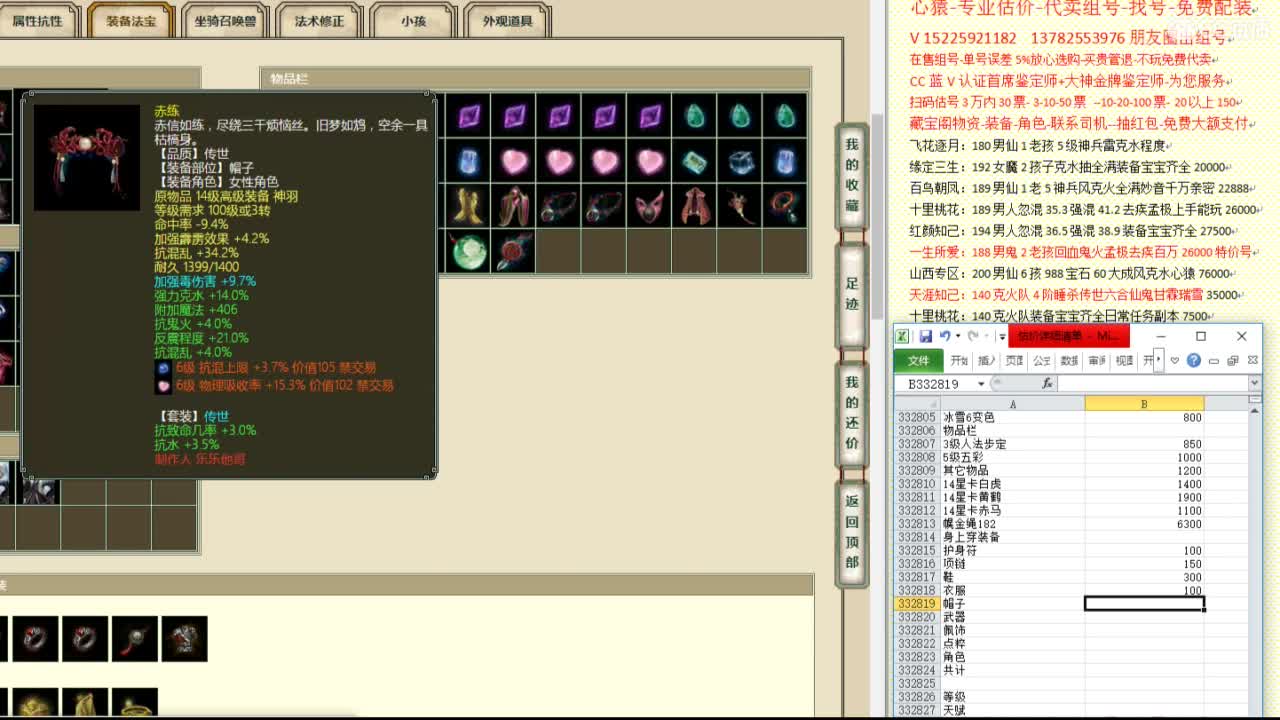Open 我的收藏 side button
1280x720 pixels.
(x=852, y=175)
